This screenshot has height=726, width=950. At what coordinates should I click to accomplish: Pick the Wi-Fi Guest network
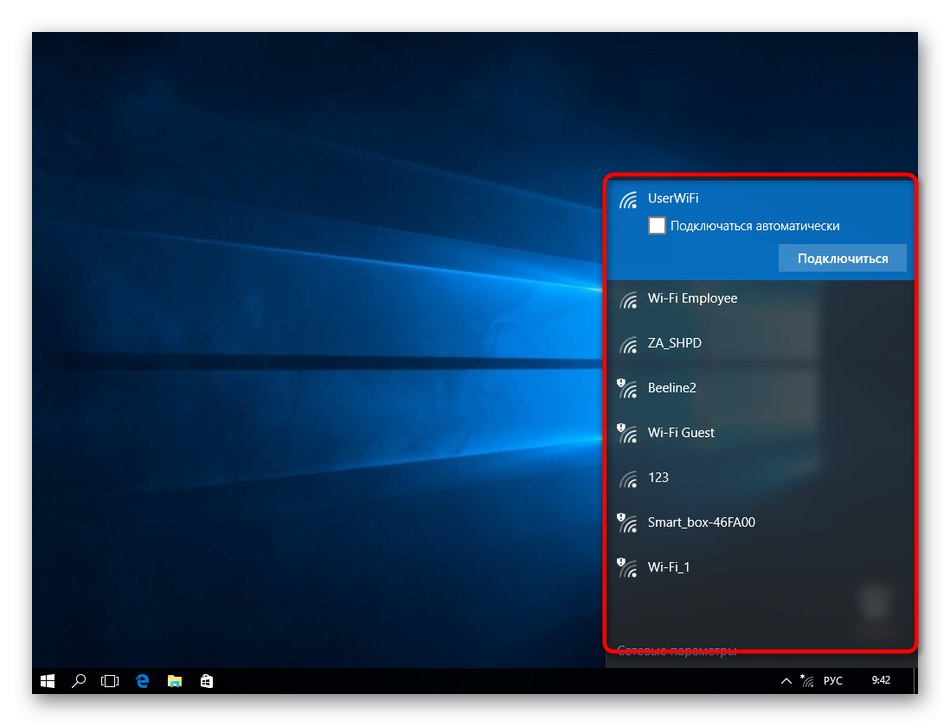[760, 433]
